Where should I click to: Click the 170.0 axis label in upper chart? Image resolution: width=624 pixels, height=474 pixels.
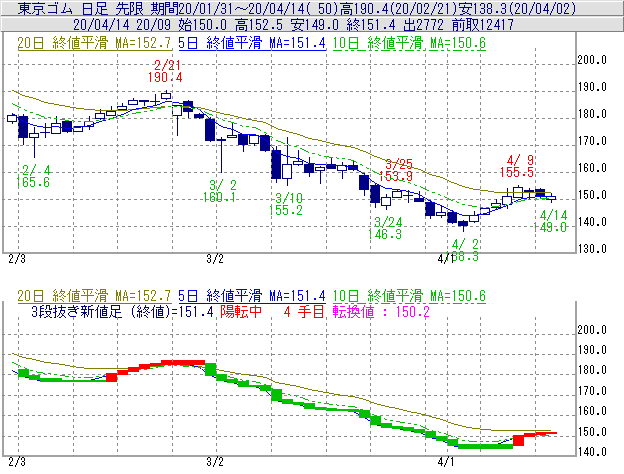click(593, 140)
